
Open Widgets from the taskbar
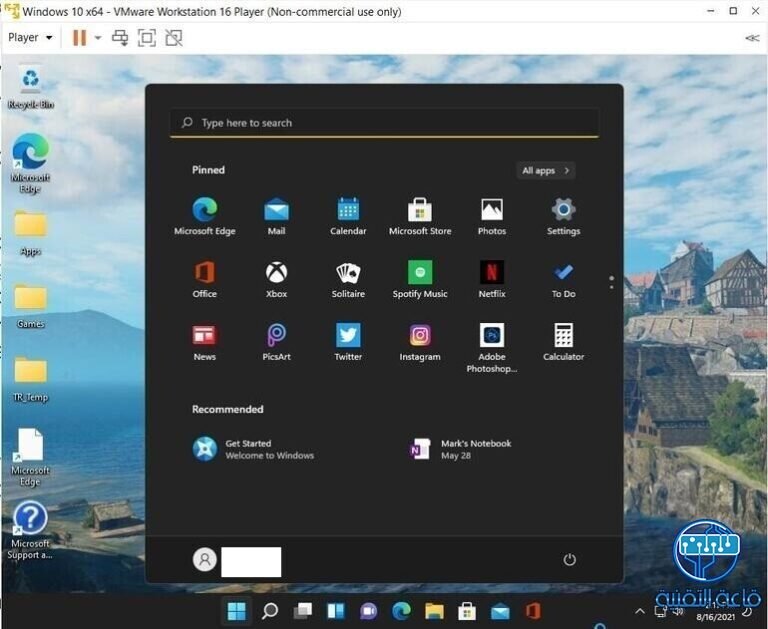point(336,611)
